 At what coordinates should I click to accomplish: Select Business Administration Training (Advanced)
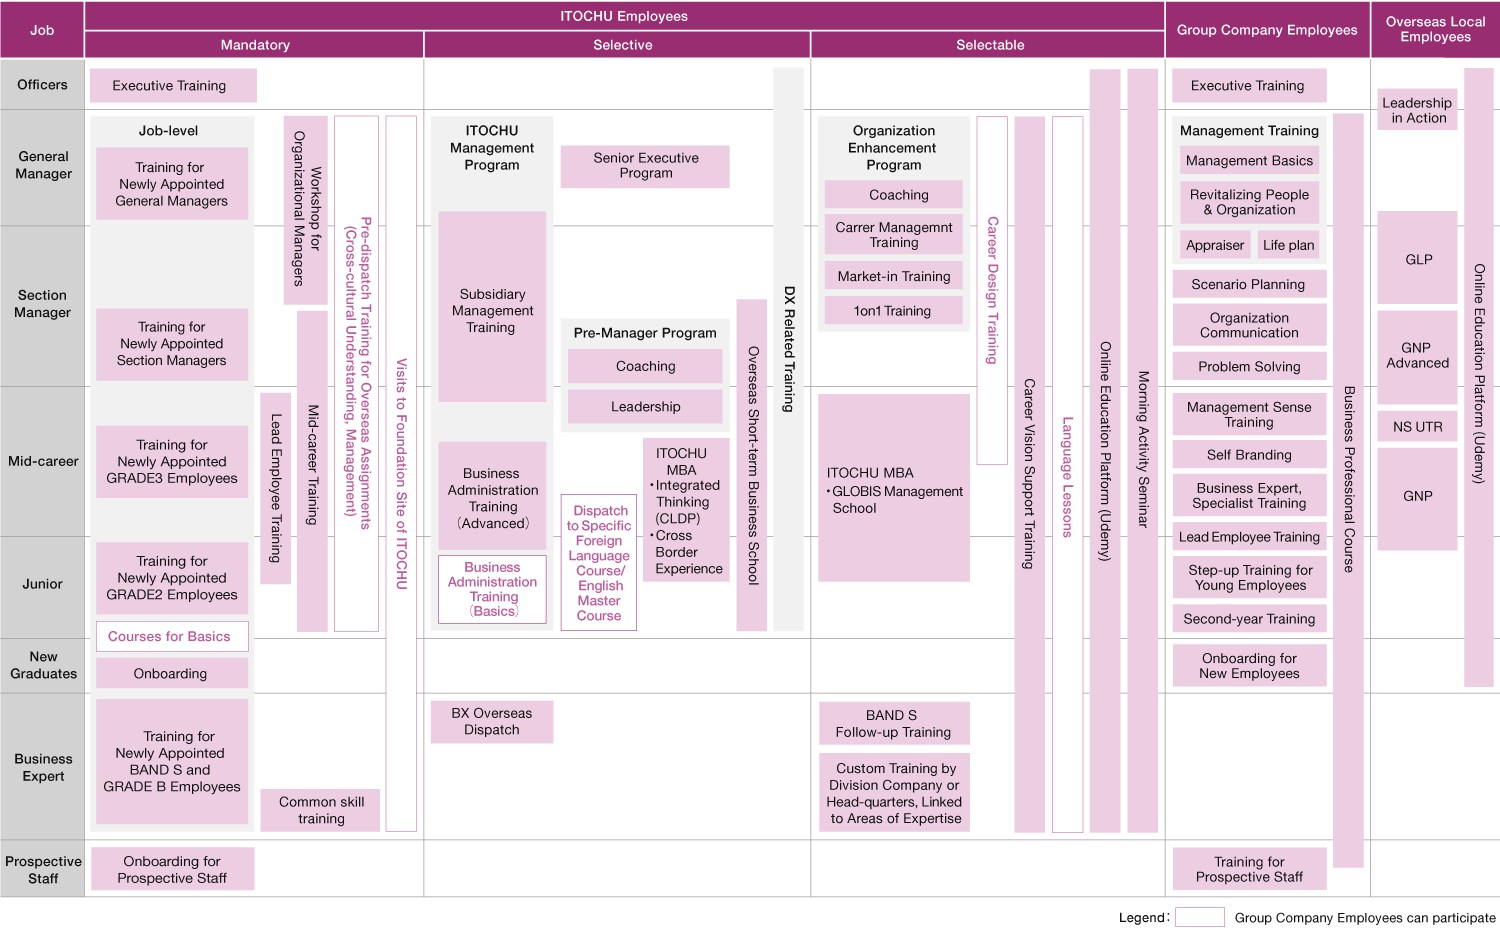click(492, 496)
